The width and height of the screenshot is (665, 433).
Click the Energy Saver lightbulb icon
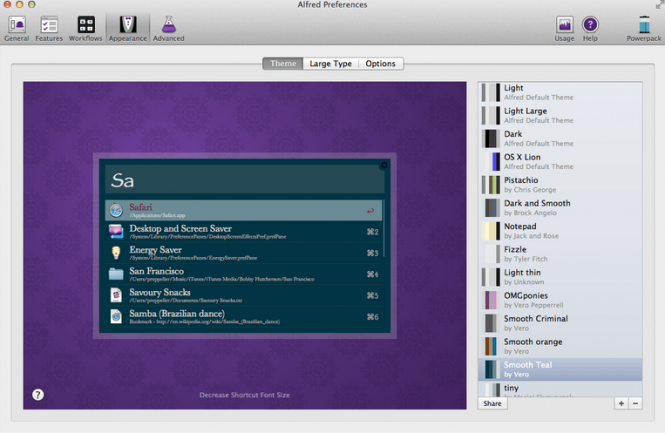tap(116, 253)
